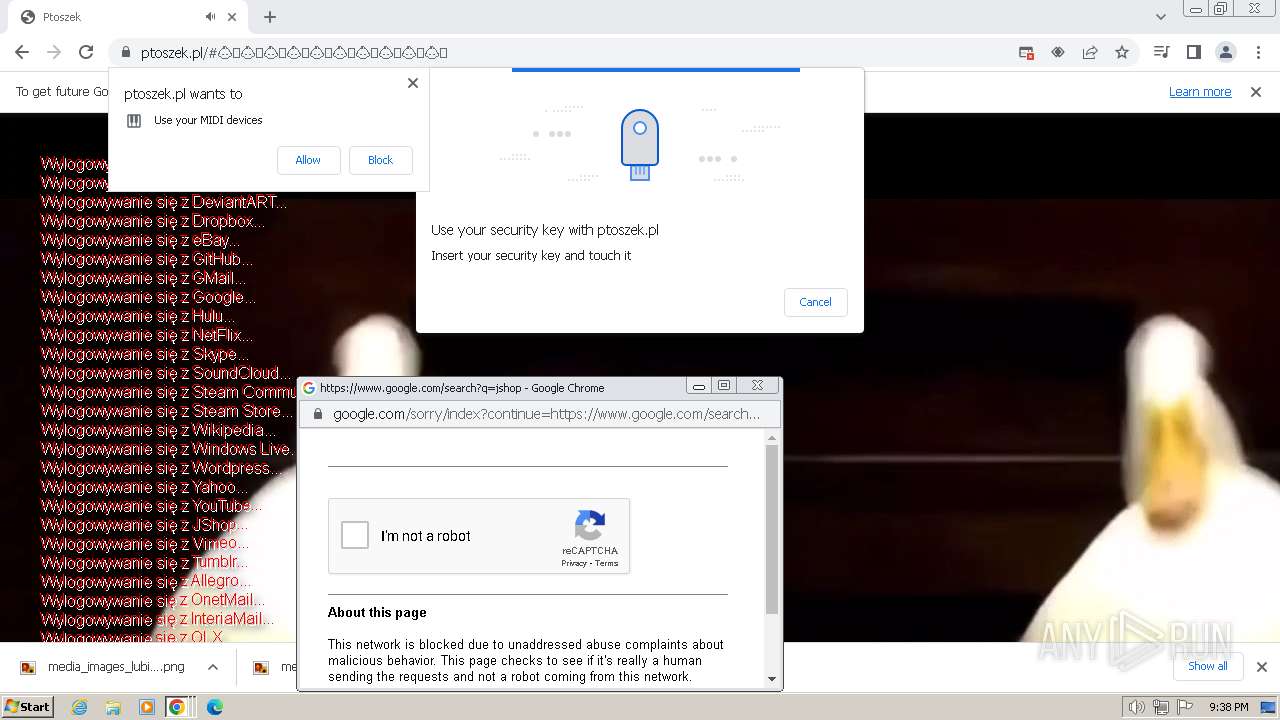Dismiss the Chrome update infobar

click(x=1256, y=91)
